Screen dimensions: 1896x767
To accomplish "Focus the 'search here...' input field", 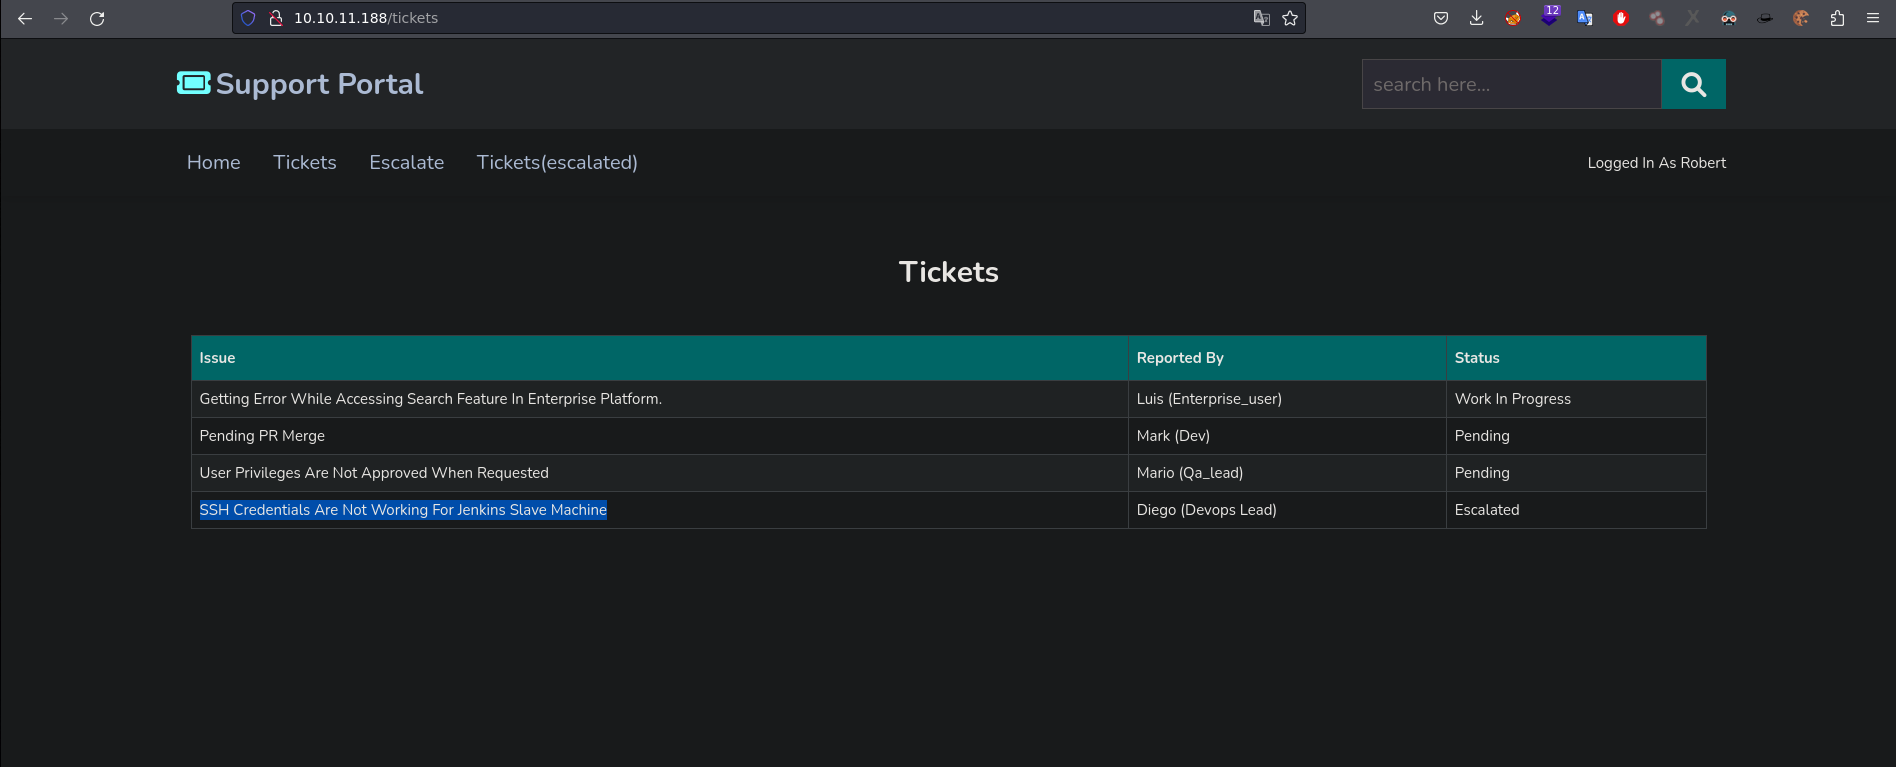I will [1511, 84].
